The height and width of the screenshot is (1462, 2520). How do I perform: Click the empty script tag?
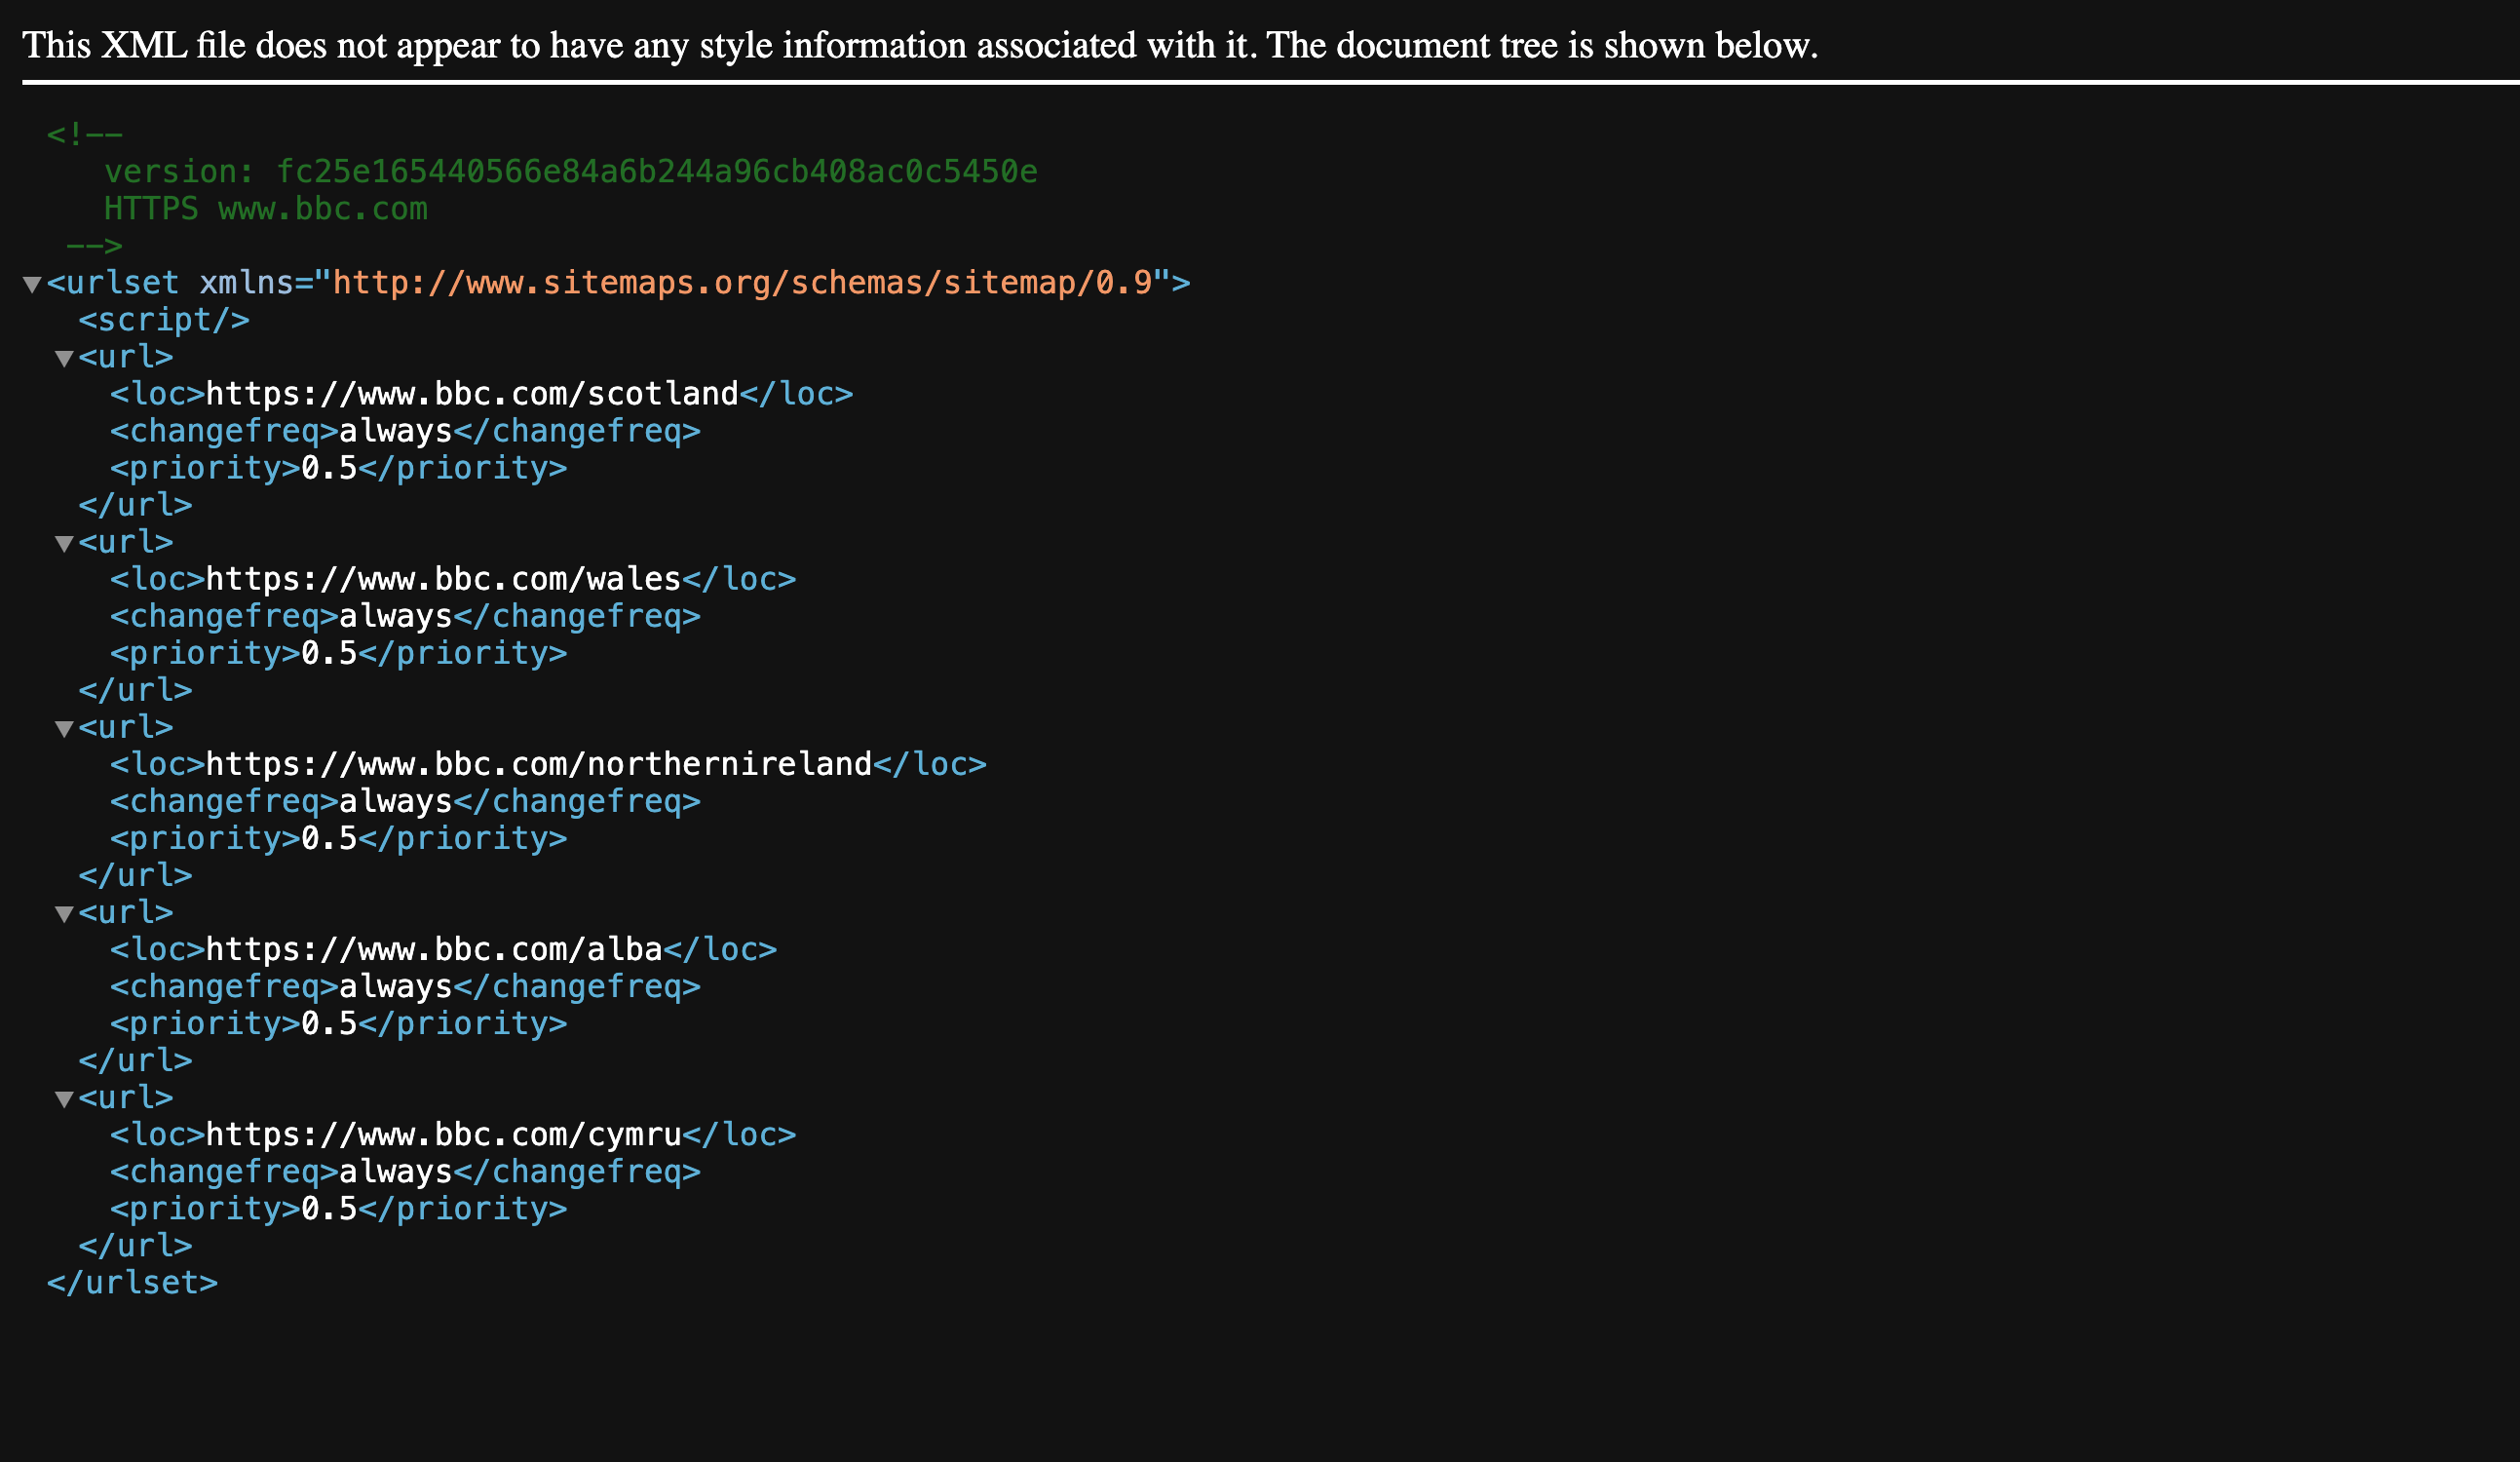(x=164, y=320)
